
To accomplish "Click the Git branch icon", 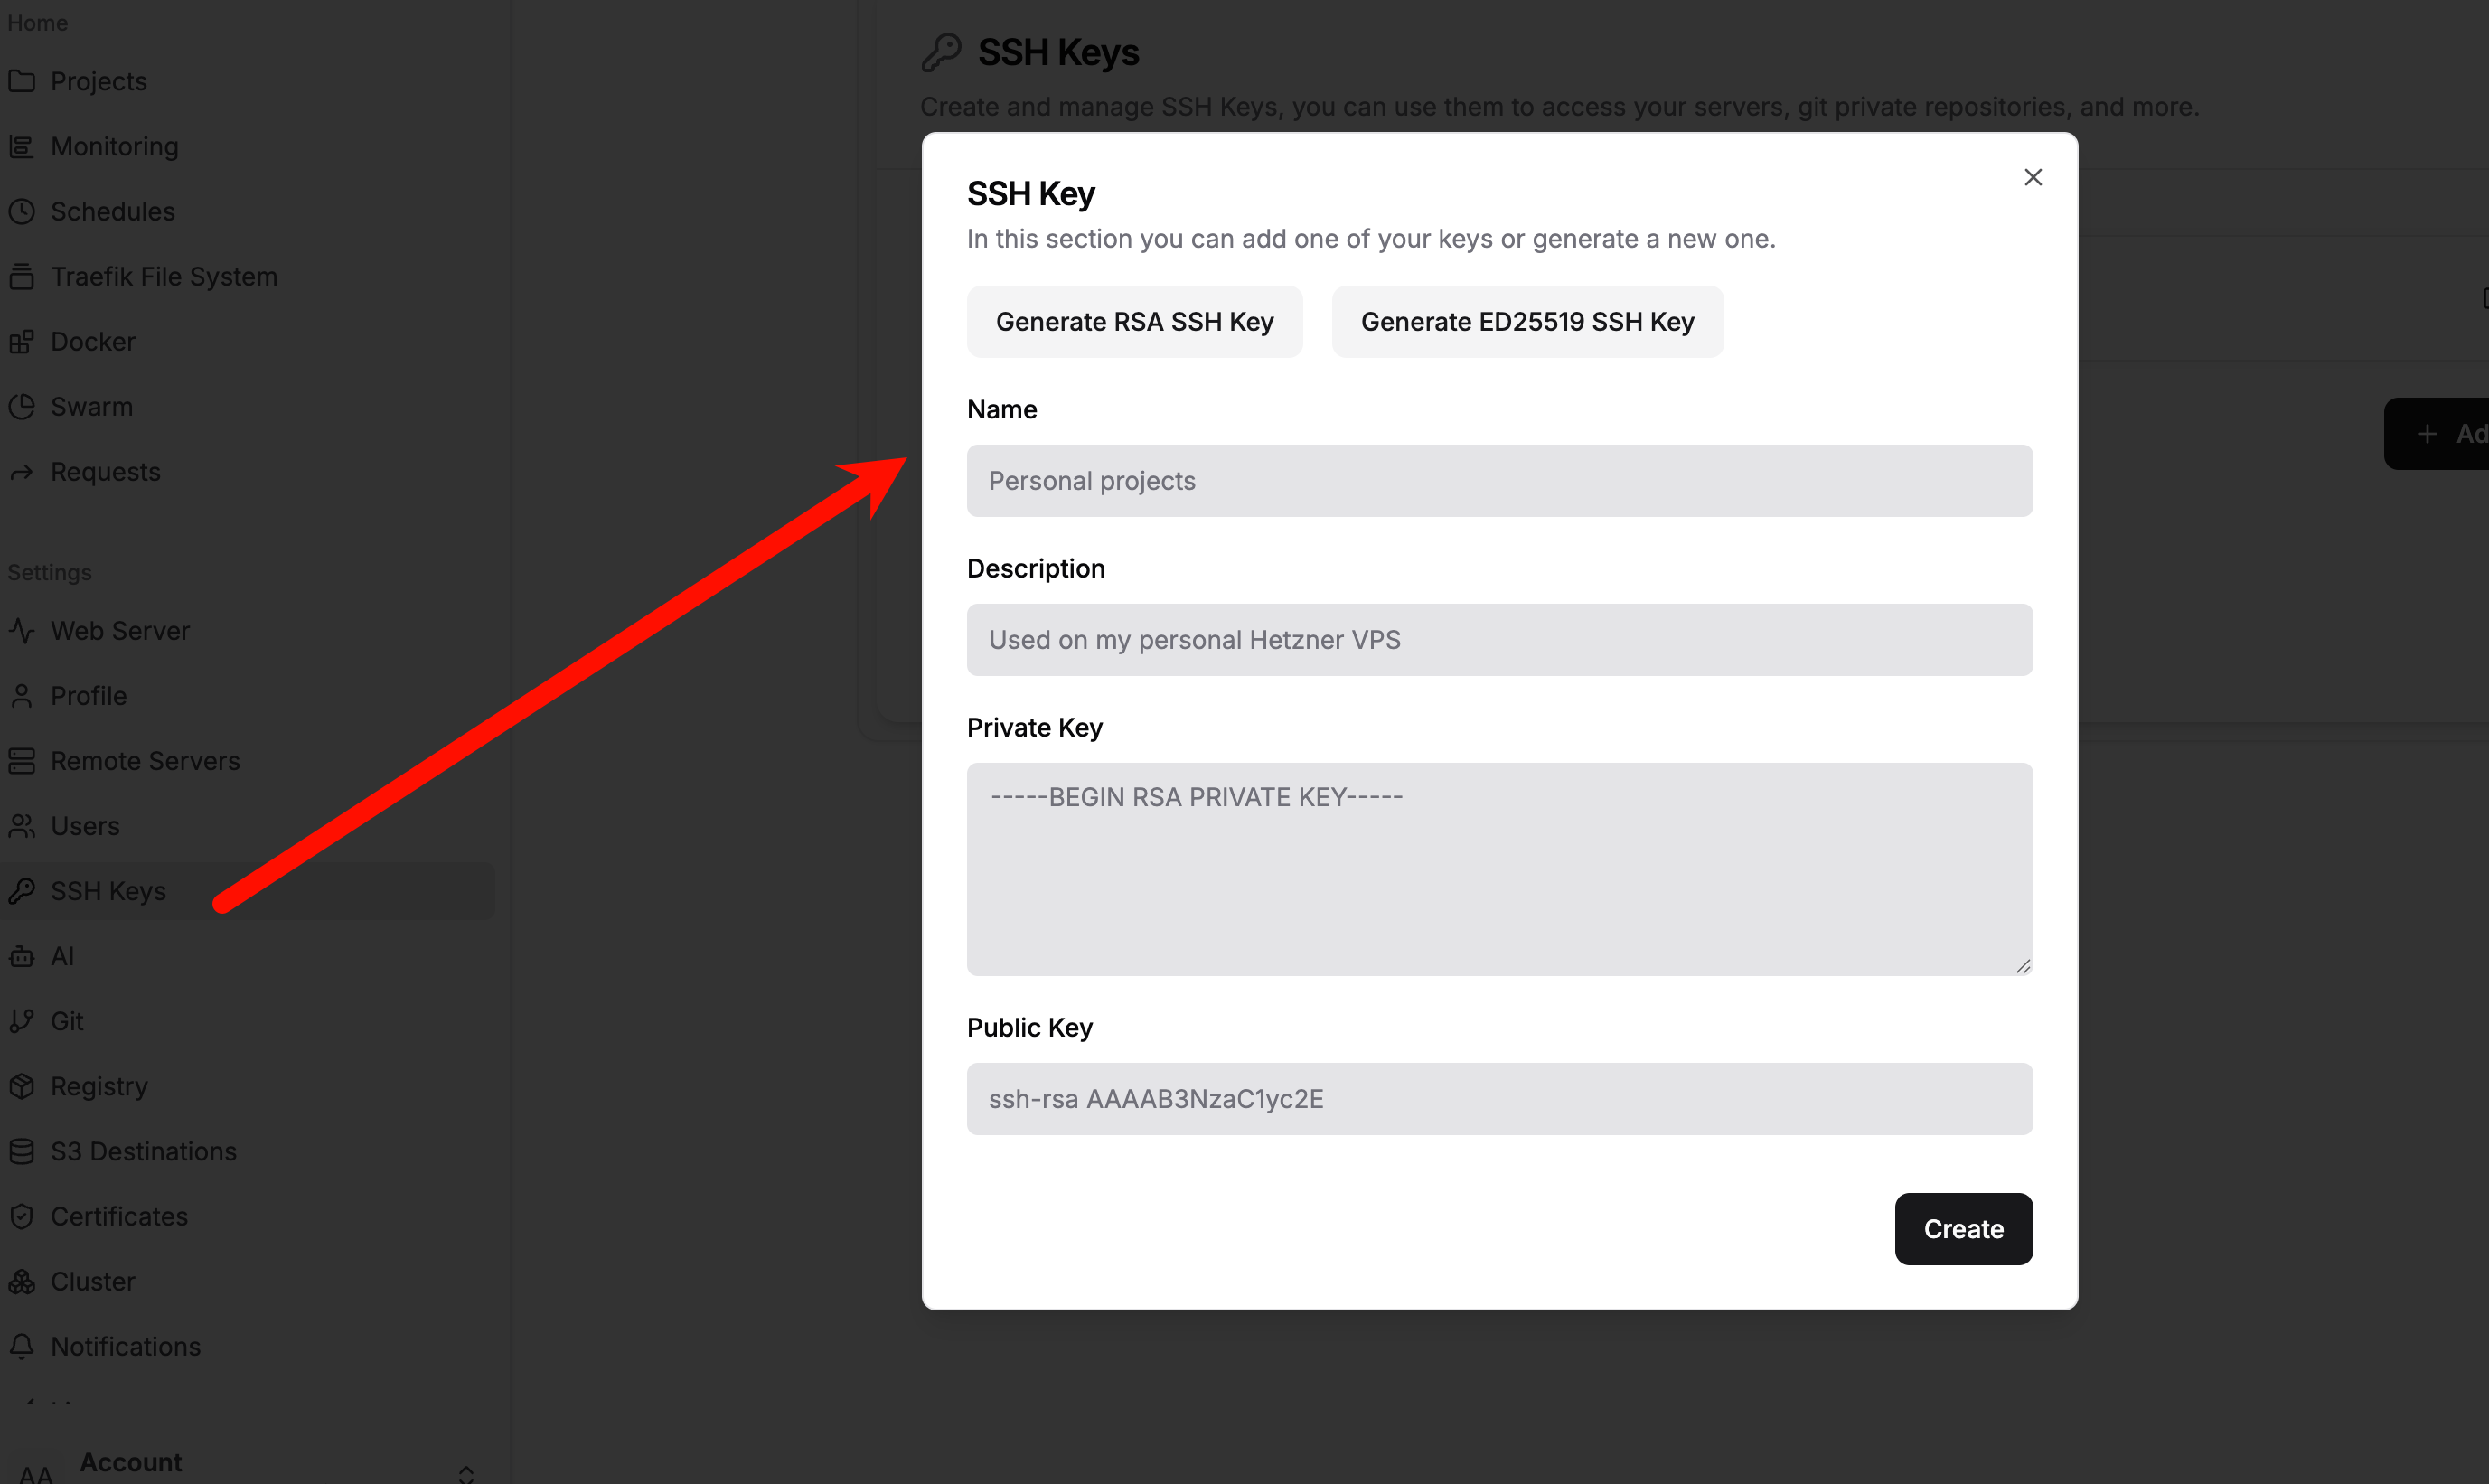I will (x=22, y=1021).
